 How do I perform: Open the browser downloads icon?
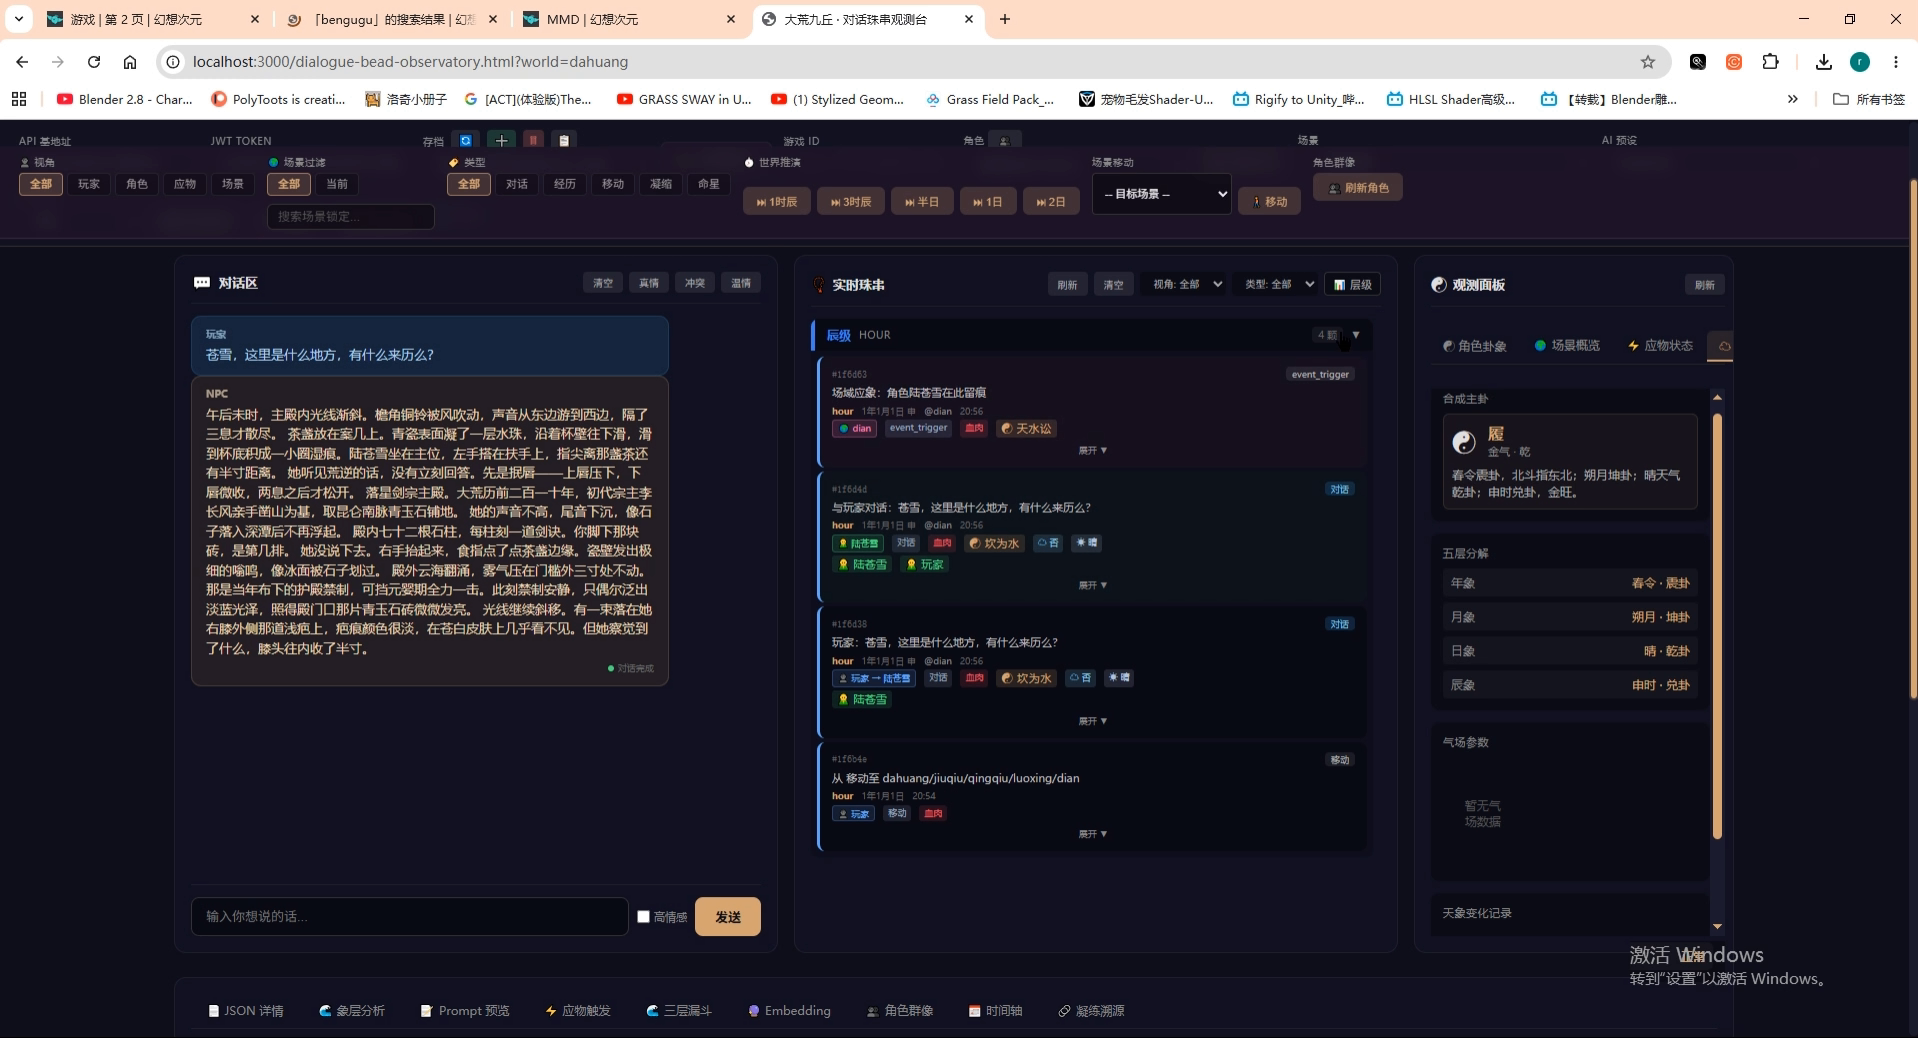coord(1824,62)
